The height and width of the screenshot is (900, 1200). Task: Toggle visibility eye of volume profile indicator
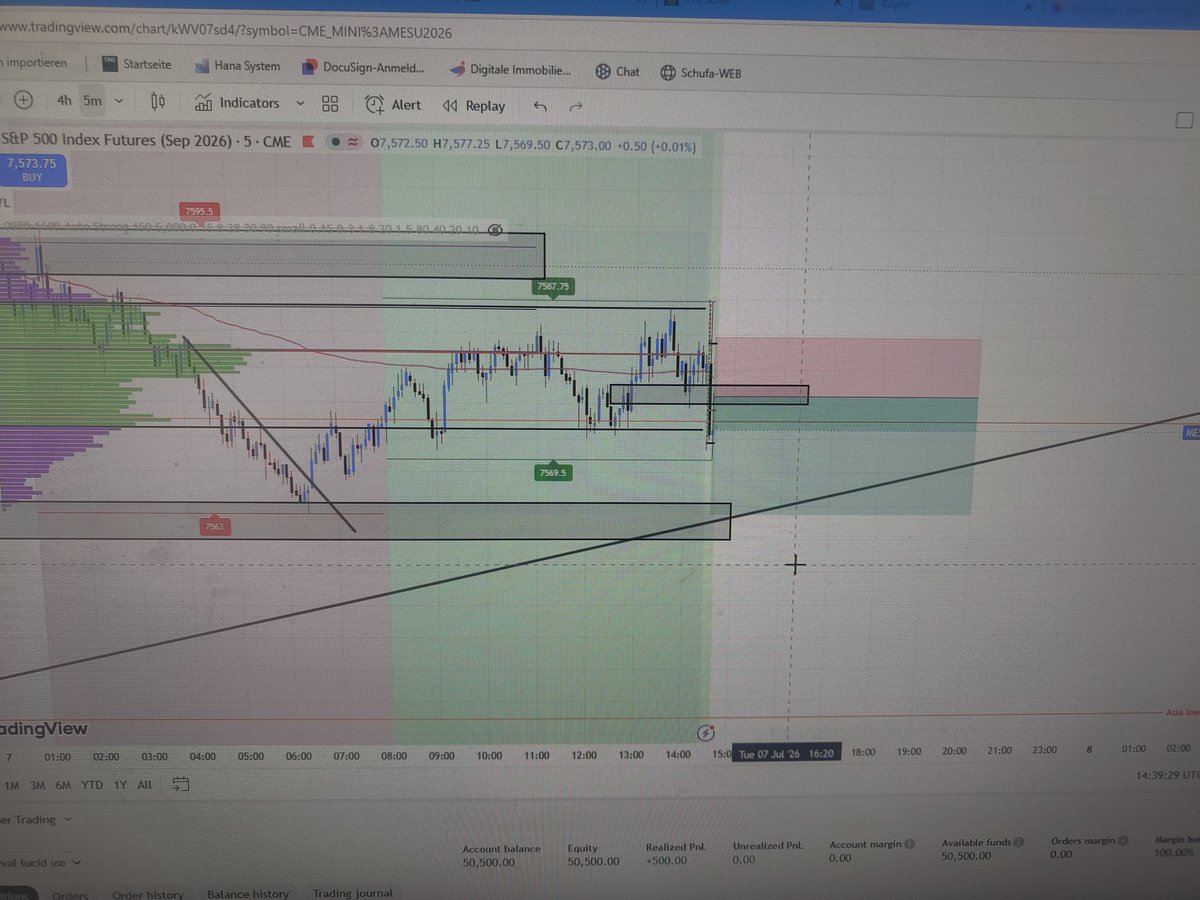(x=495, y=230)
